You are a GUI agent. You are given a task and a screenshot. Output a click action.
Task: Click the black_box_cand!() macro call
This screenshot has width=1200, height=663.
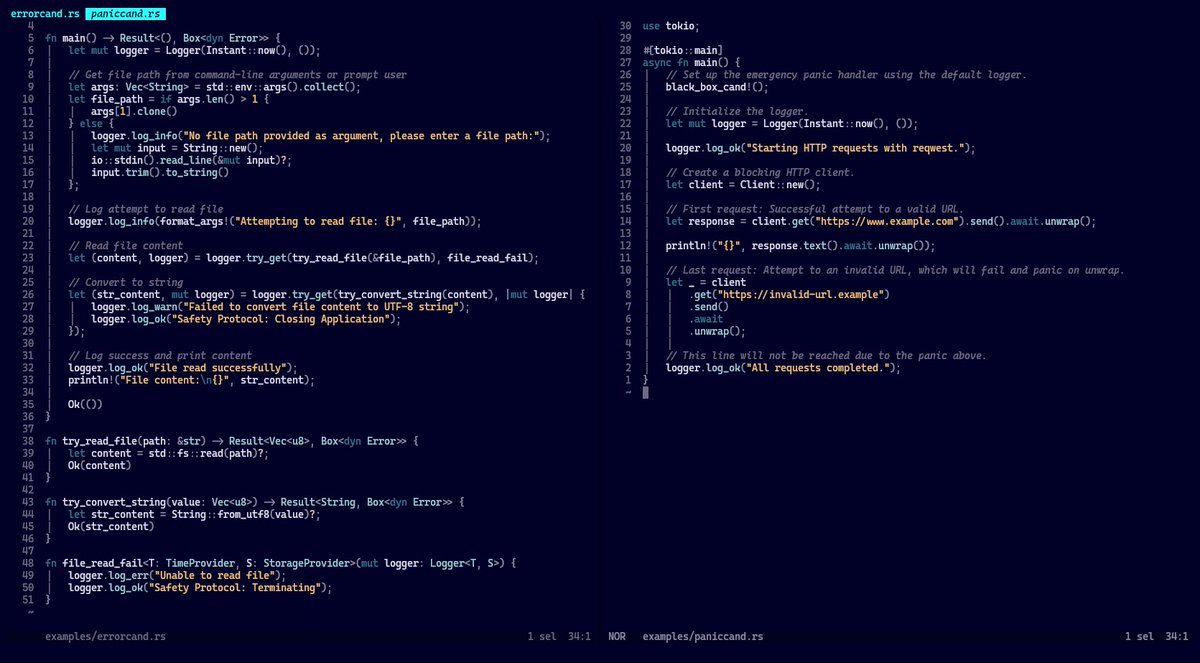click(717, 87)
